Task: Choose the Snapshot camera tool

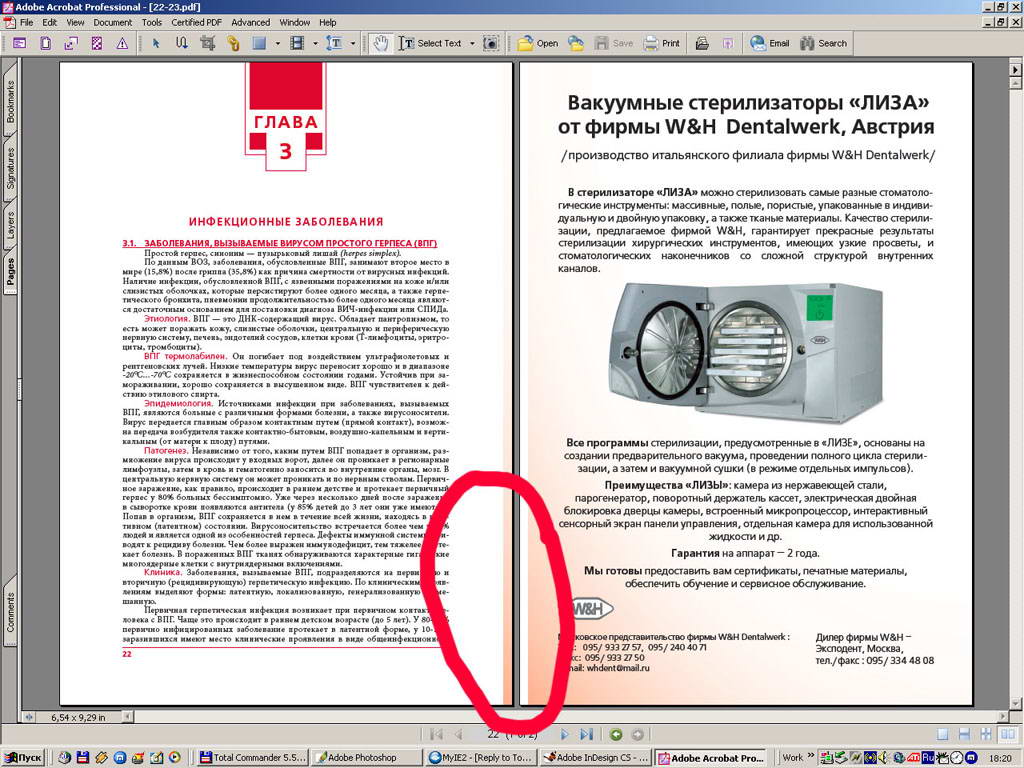Action: [490, 43]
